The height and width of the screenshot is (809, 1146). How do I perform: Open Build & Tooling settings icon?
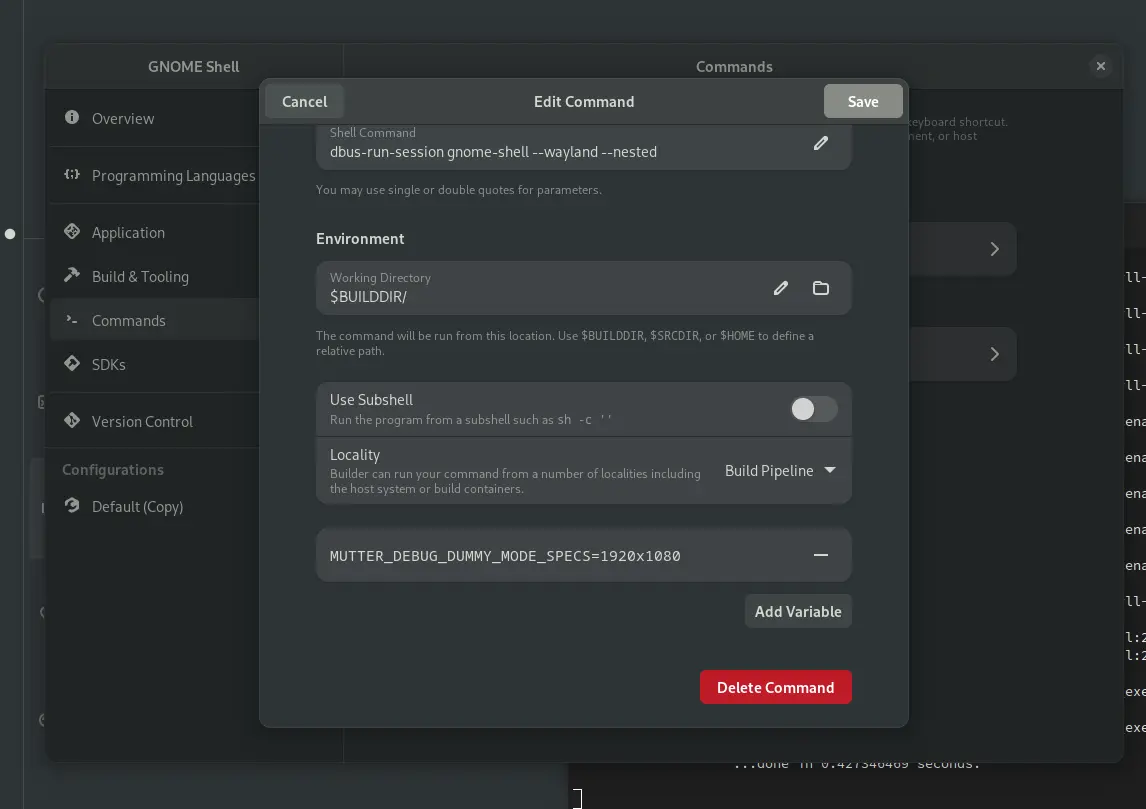(71, 276)
